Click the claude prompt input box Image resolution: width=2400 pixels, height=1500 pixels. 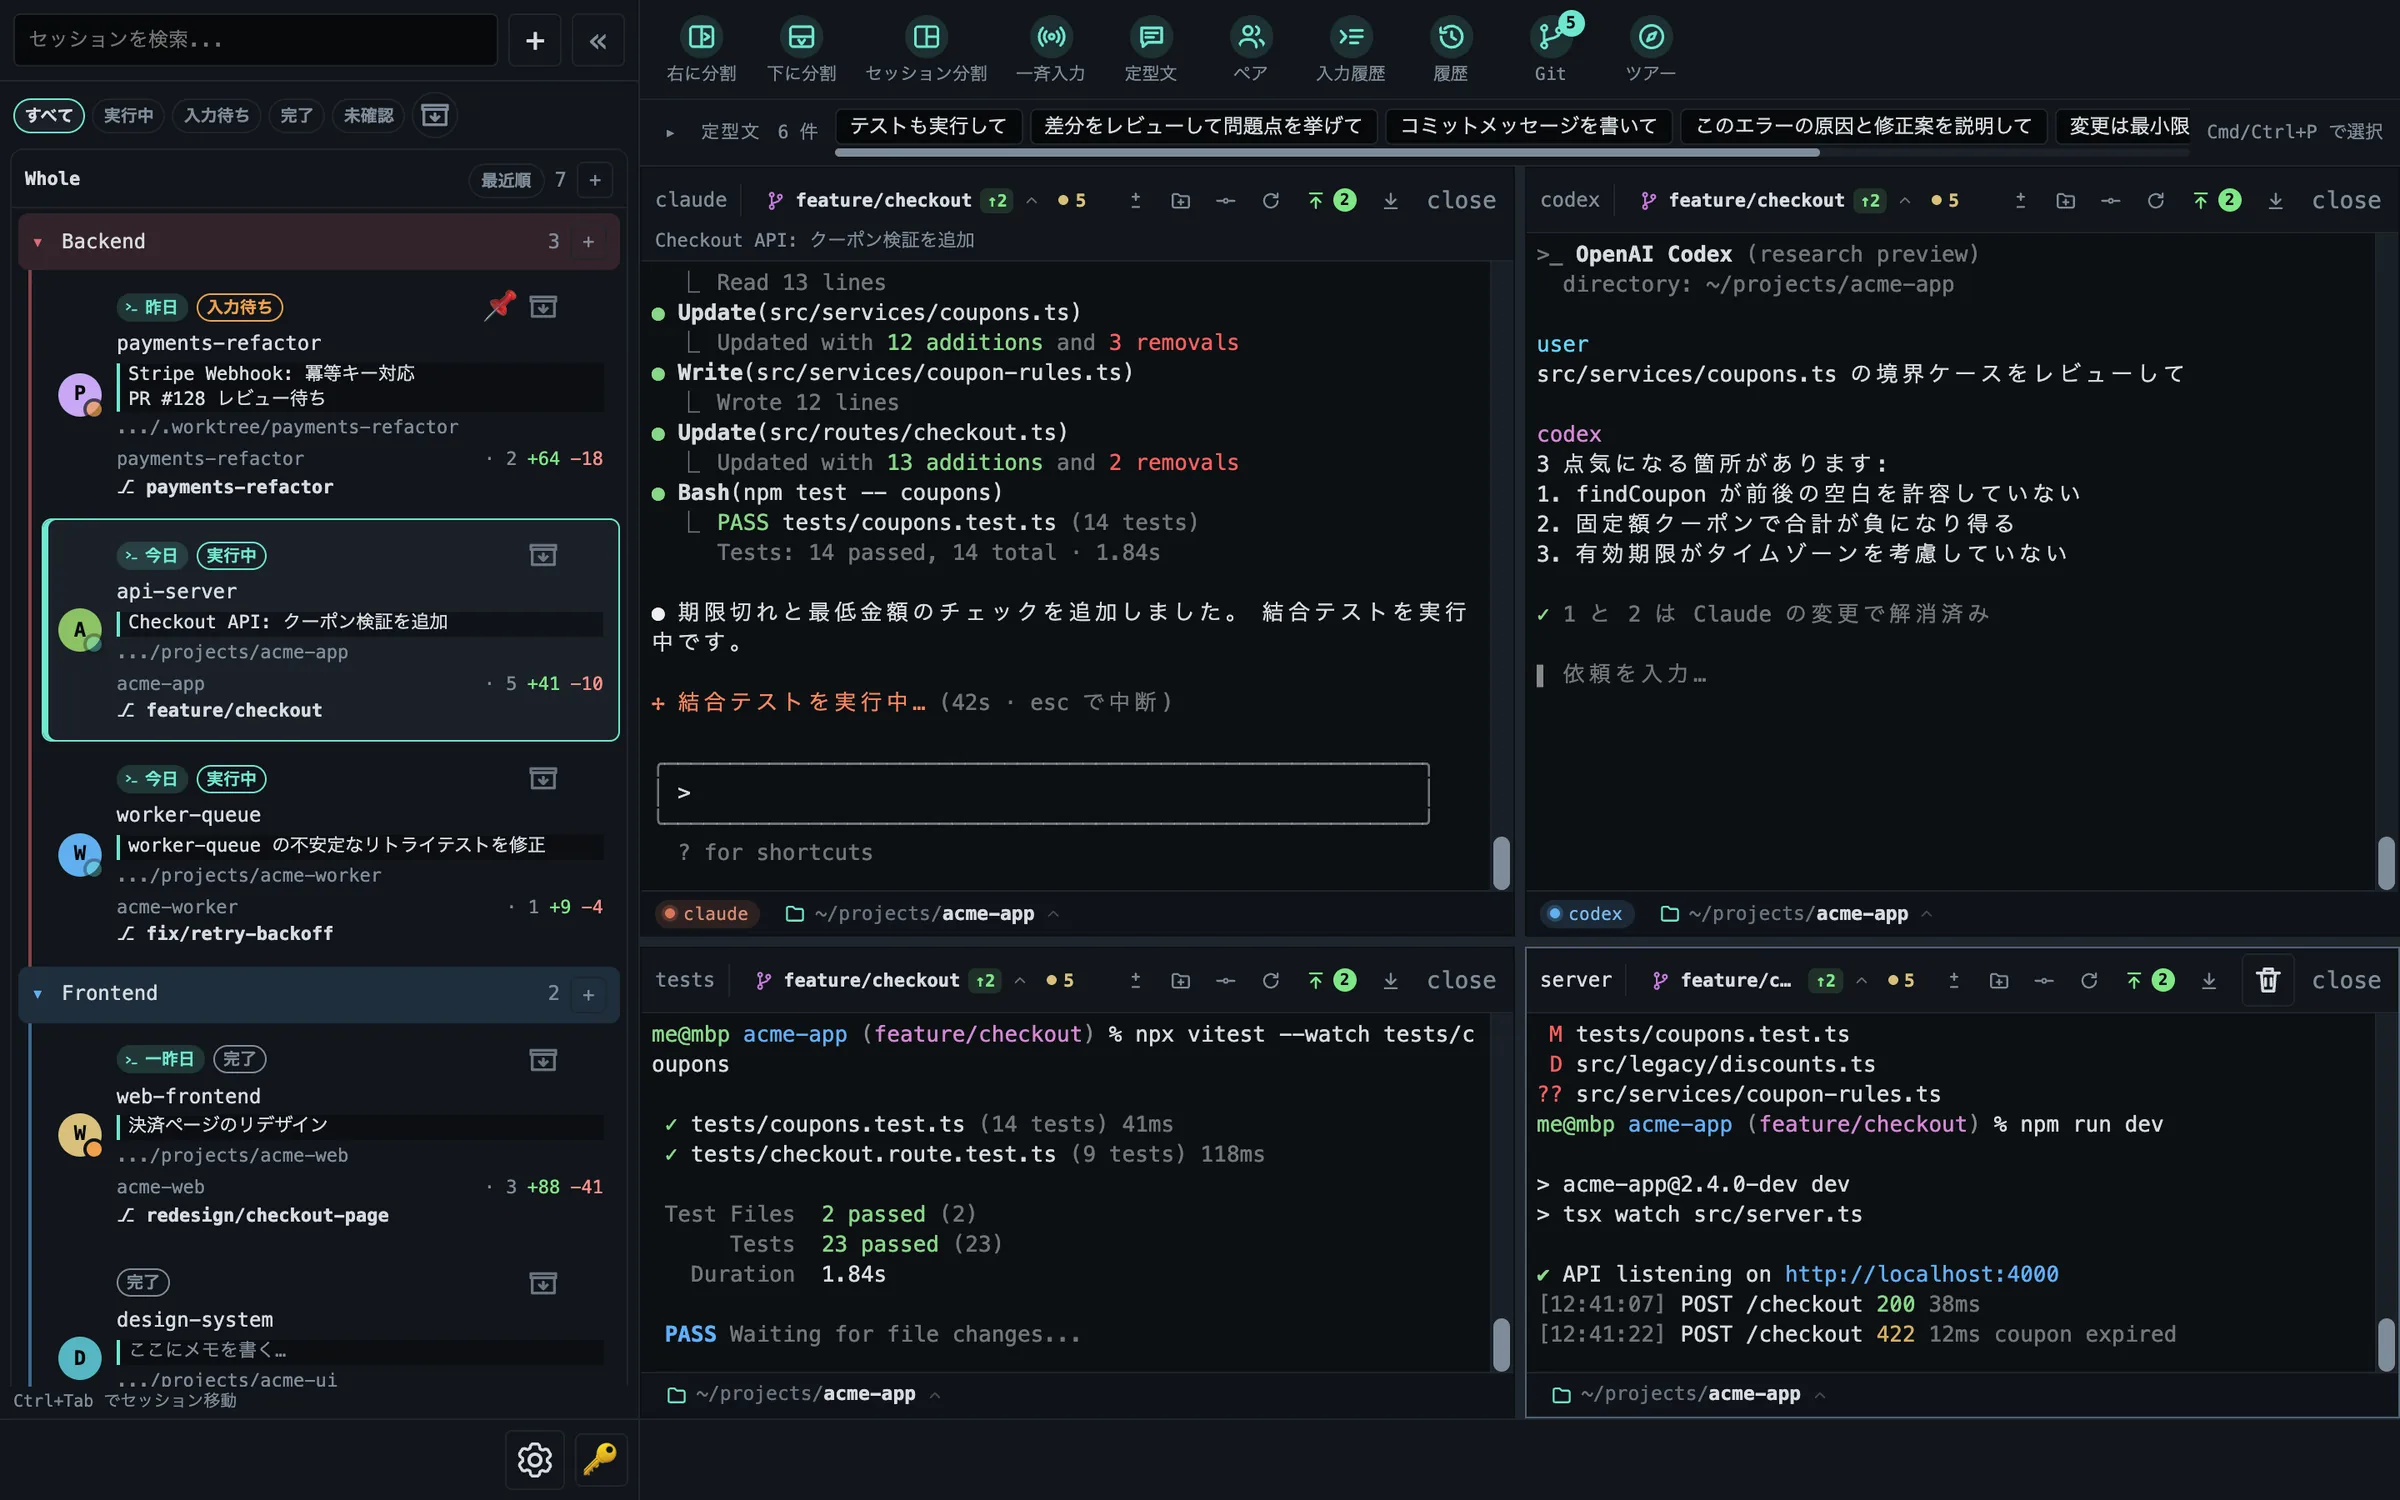(1043, 794)
